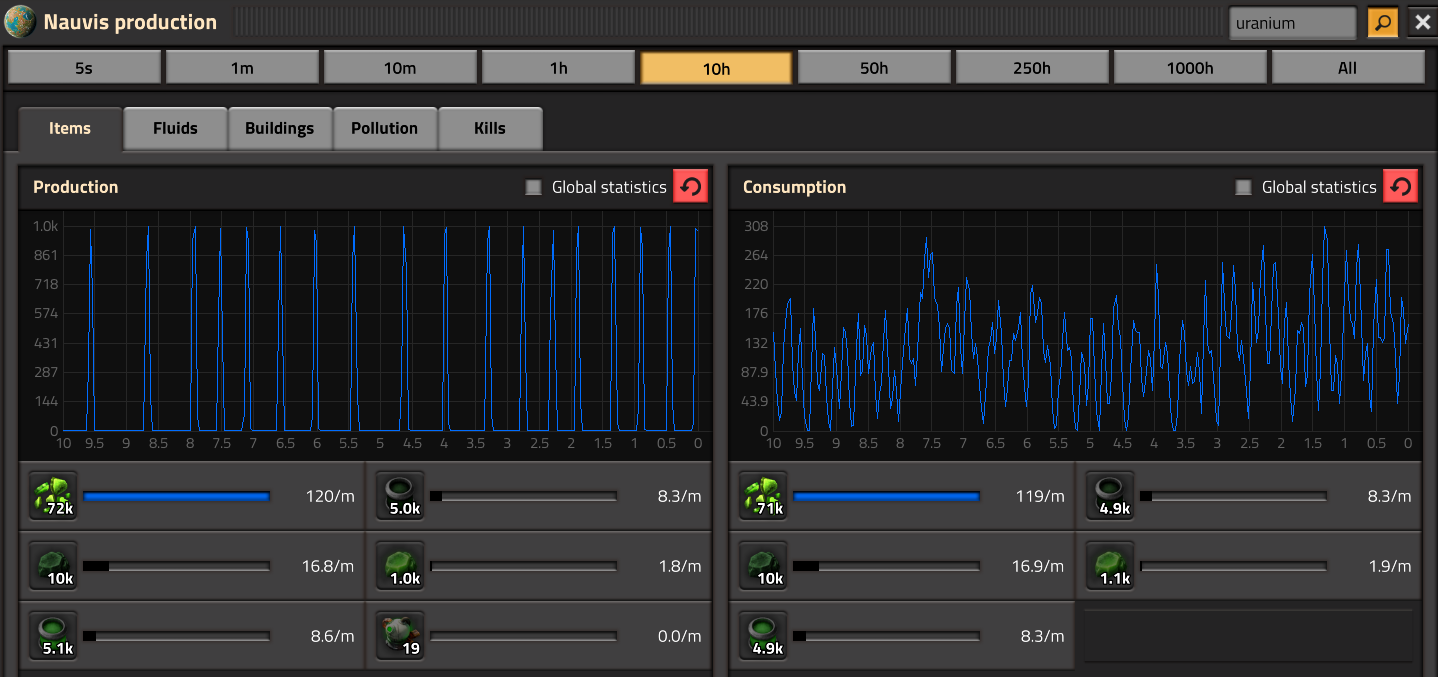This screenshot has width=1438, height=677.
Task: Click uranium-235 icon showing 1.0k produced
Action: point(400,566)
